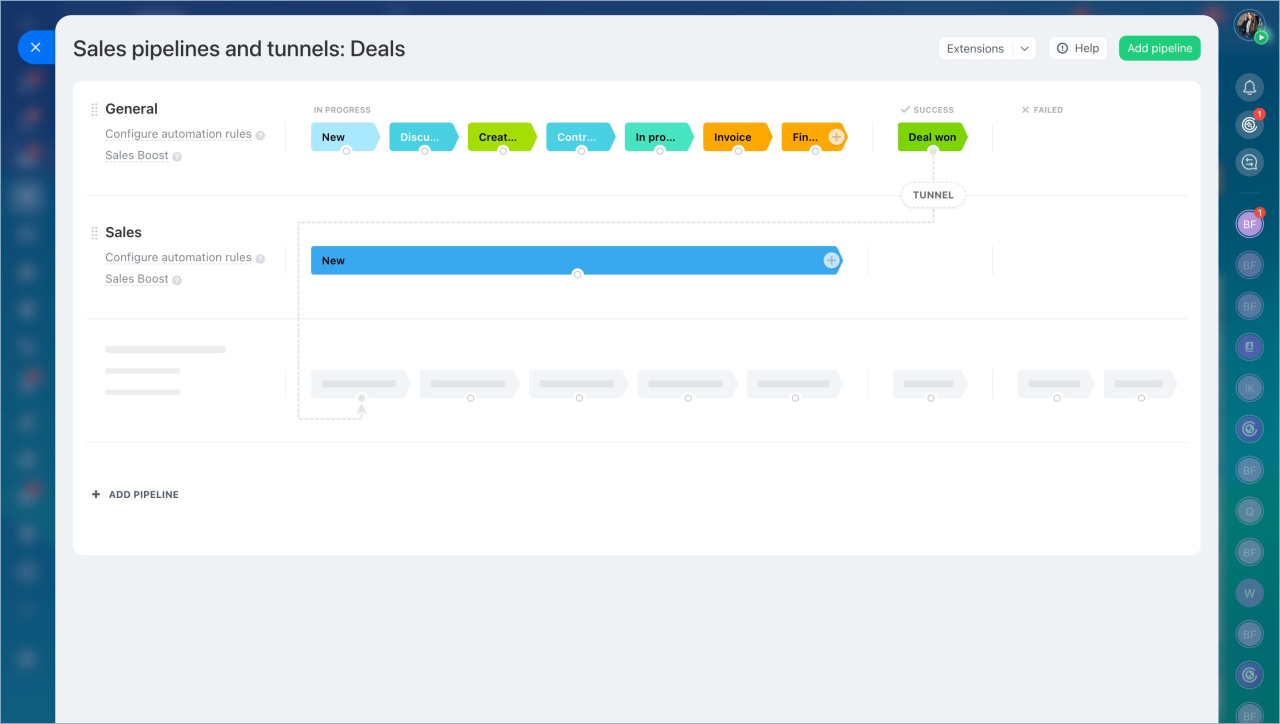Open the Help button
The width and height of the screenshot is (1280, 724).
pos(1078,49)
